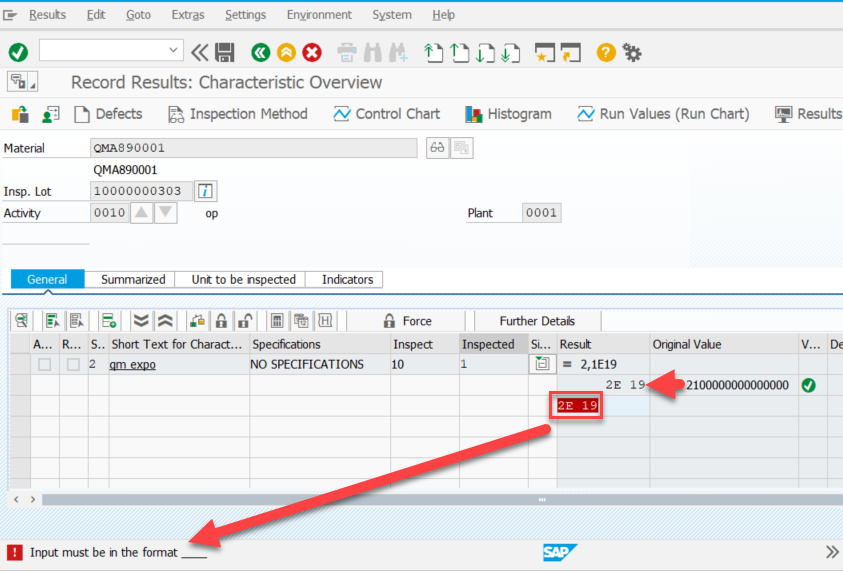Click the Si... column icon in qm expo row
The width and height of the screenshot is (843, 571).
coord(542,364)
